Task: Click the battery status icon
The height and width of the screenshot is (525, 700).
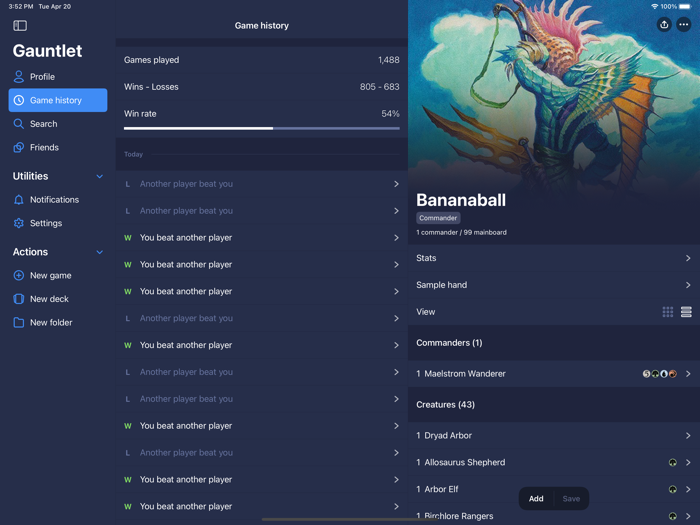Action: (x=685, y=7)
